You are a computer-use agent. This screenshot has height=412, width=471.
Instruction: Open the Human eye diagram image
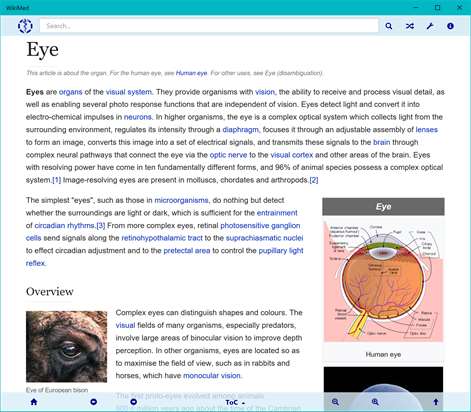tap(383, 281)
